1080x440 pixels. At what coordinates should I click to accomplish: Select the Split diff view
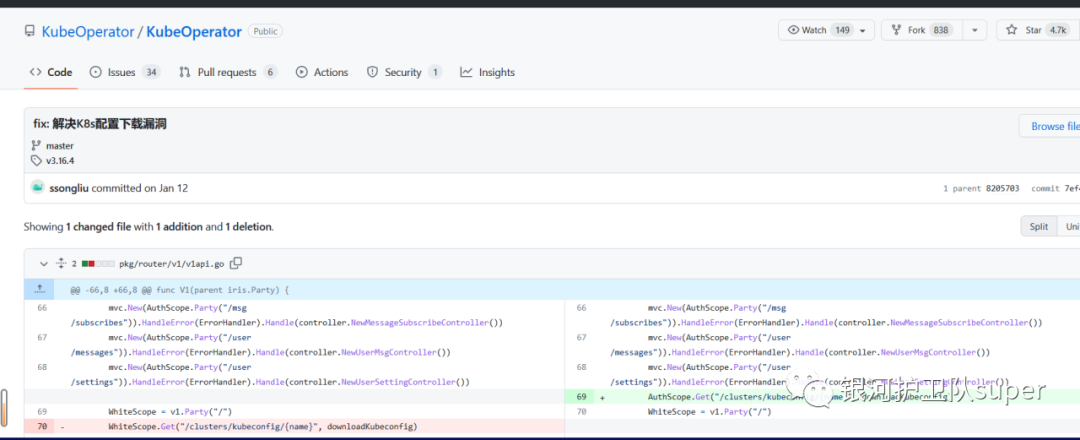[x=1039, y=227]
